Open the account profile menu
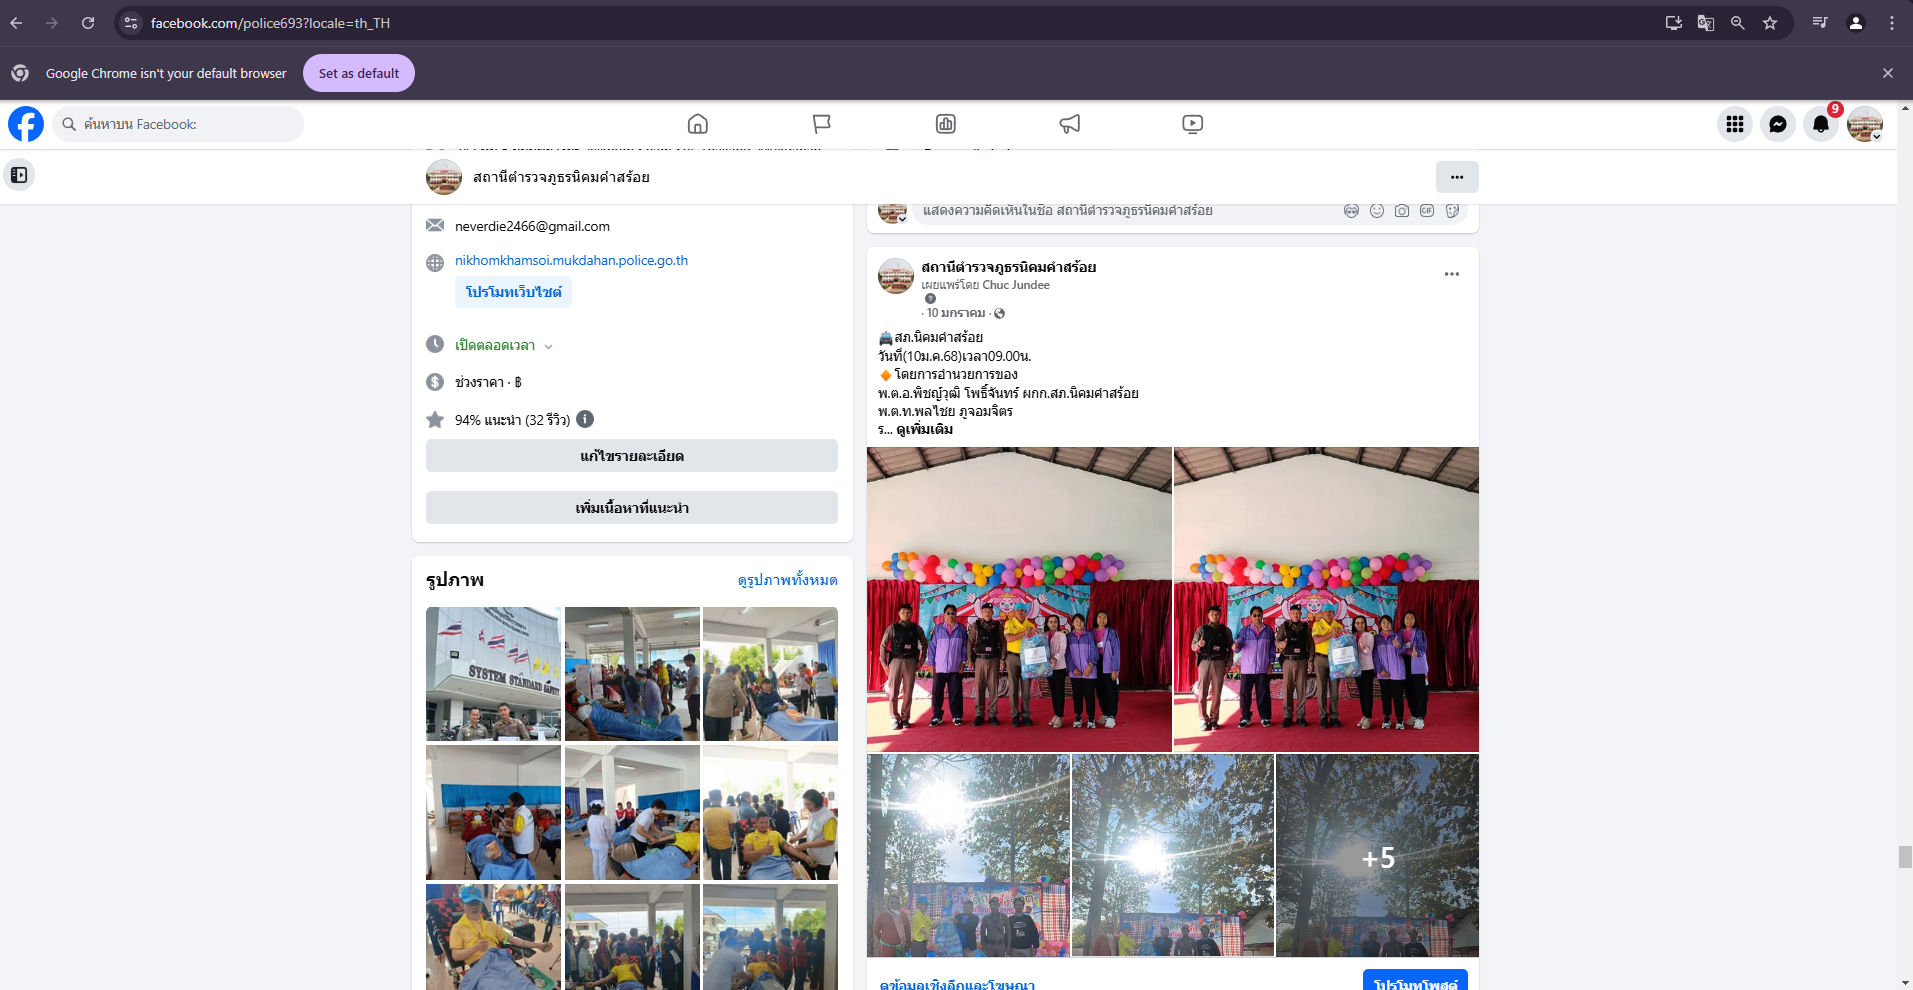The width and height of the screenshot is (1913, 990). (1864, 124)
